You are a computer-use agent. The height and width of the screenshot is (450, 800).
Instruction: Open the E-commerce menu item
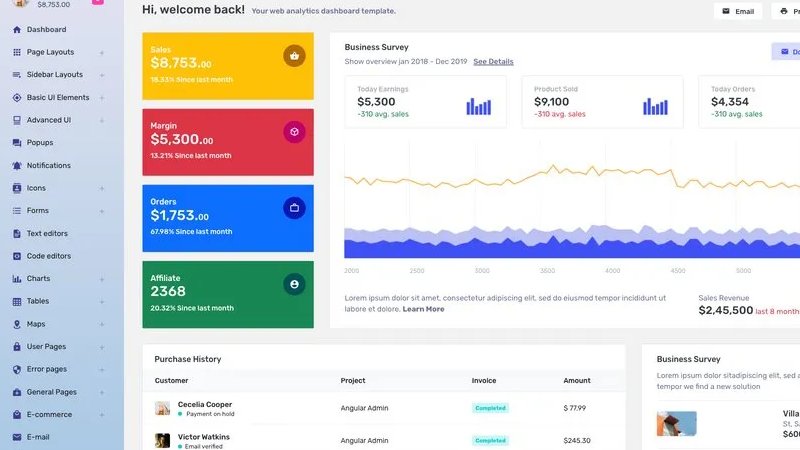click(49, 414)
